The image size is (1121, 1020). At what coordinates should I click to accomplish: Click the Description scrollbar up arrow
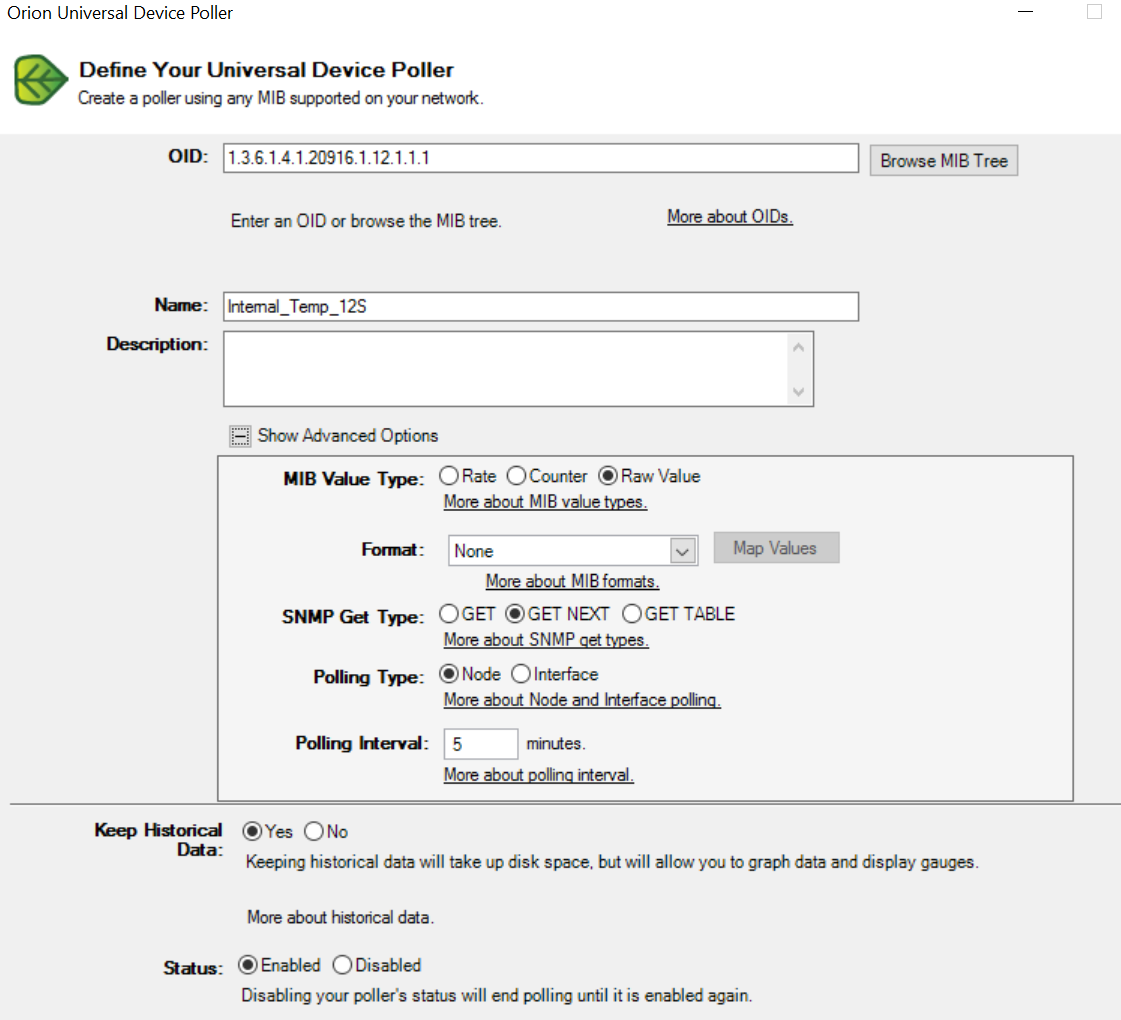[x=799, y=347]
